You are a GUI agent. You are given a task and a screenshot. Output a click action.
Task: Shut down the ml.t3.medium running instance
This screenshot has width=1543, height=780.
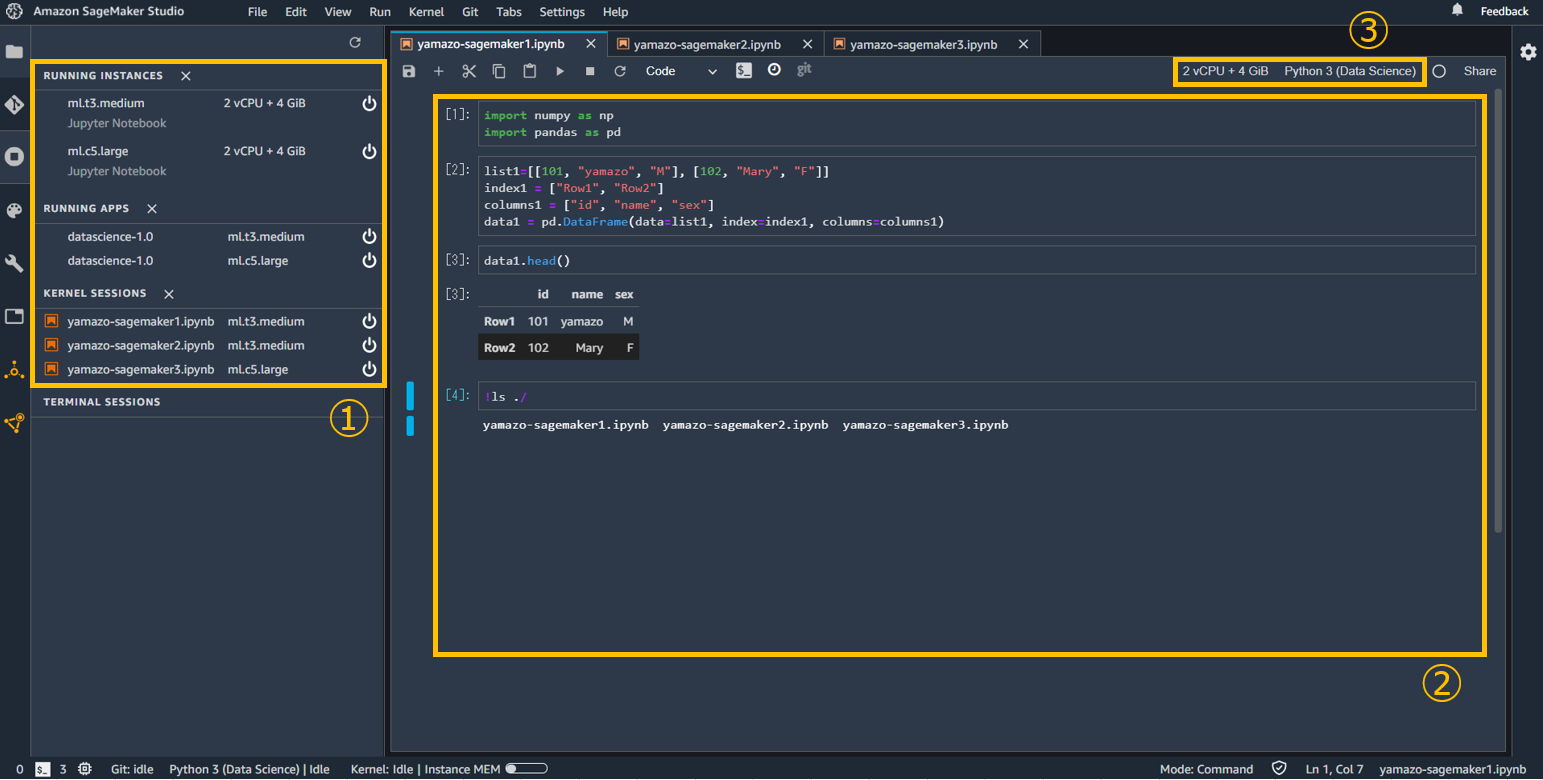369,103
